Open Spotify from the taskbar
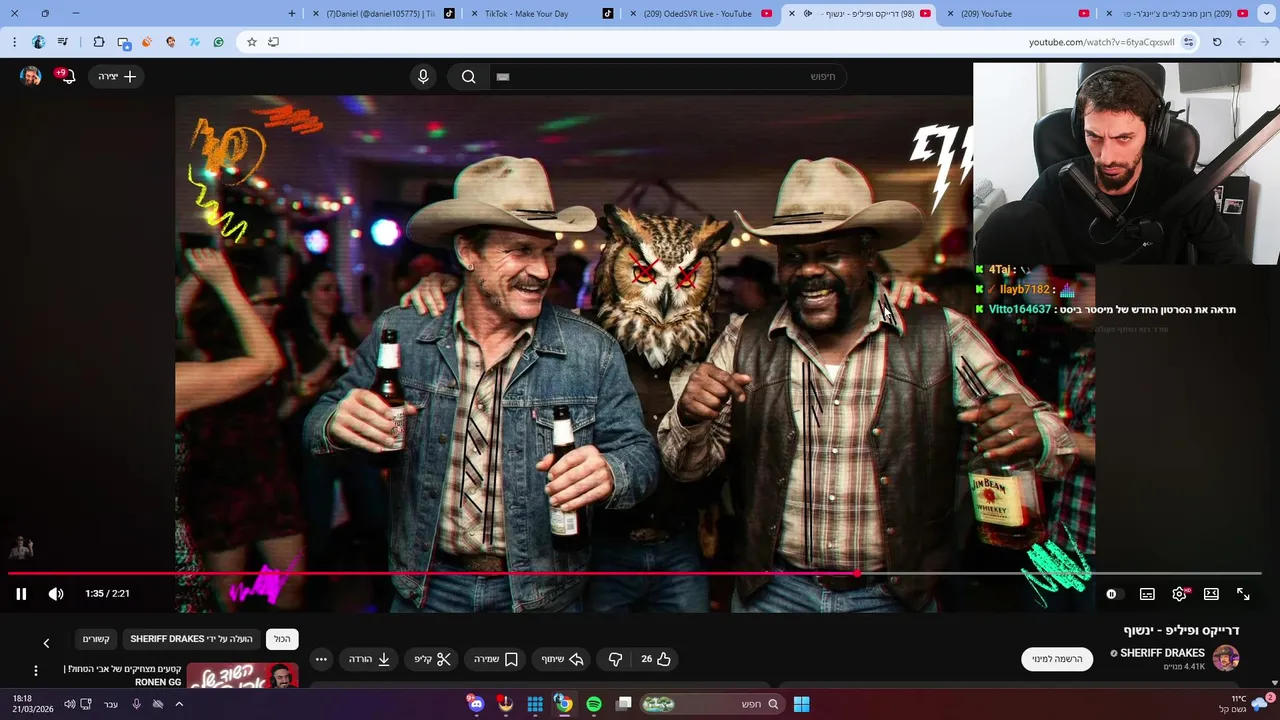1280x720 pixels. pos(594,704)
